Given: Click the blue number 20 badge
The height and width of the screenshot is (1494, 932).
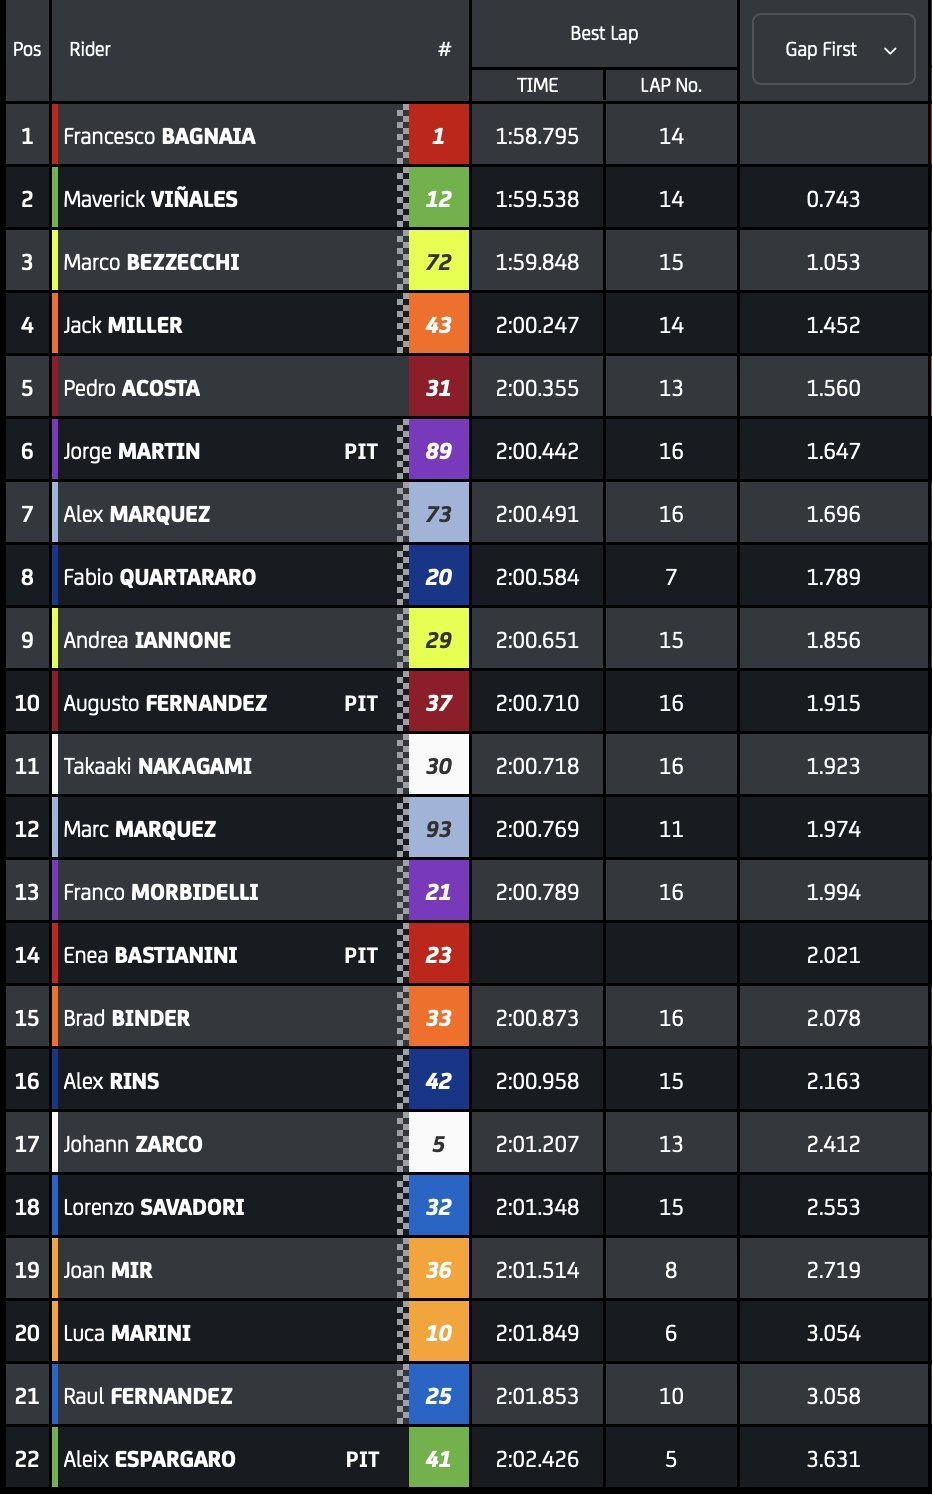Looking at the screenshot, I should [x=438, y=577].
